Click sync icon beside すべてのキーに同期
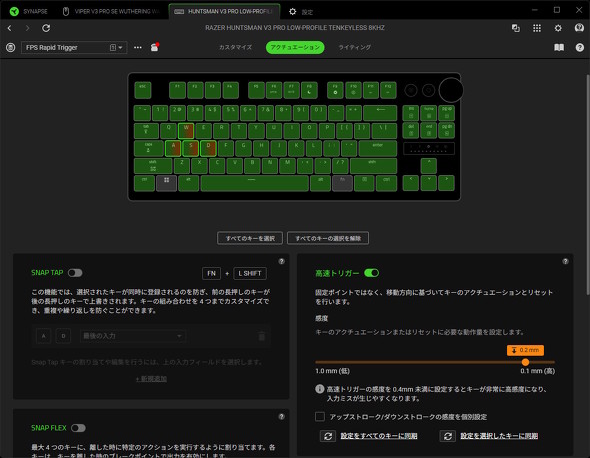 328,436
